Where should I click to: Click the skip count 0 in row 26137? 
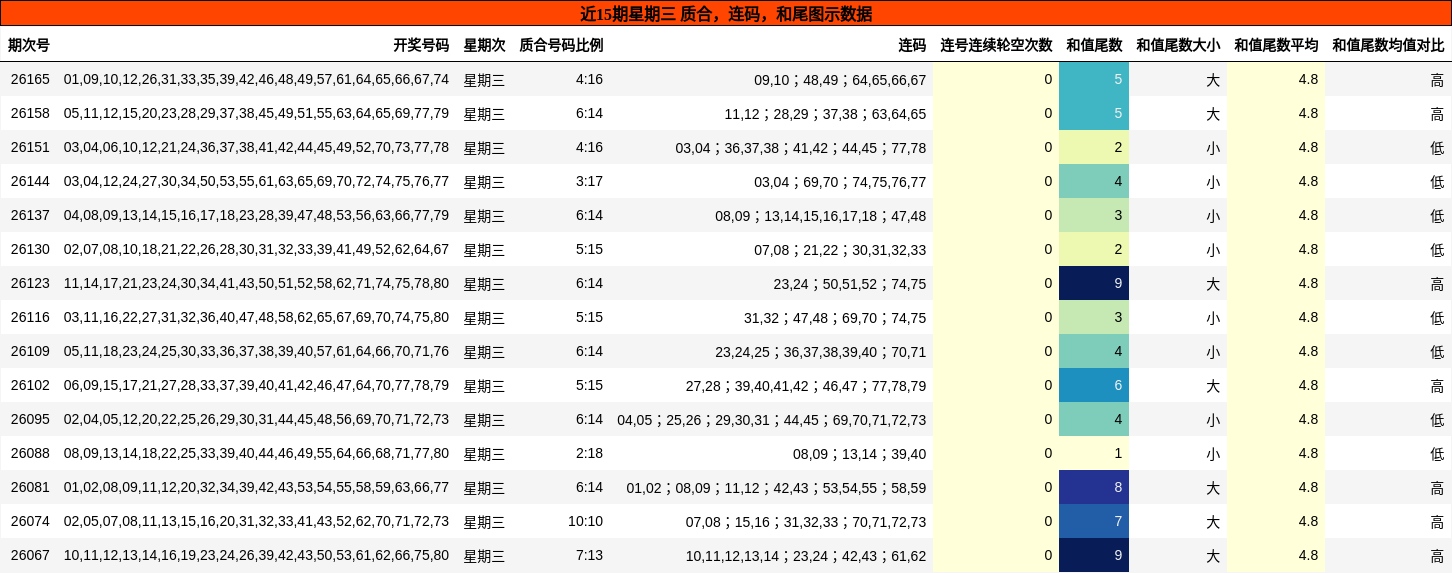point(1048,215)
